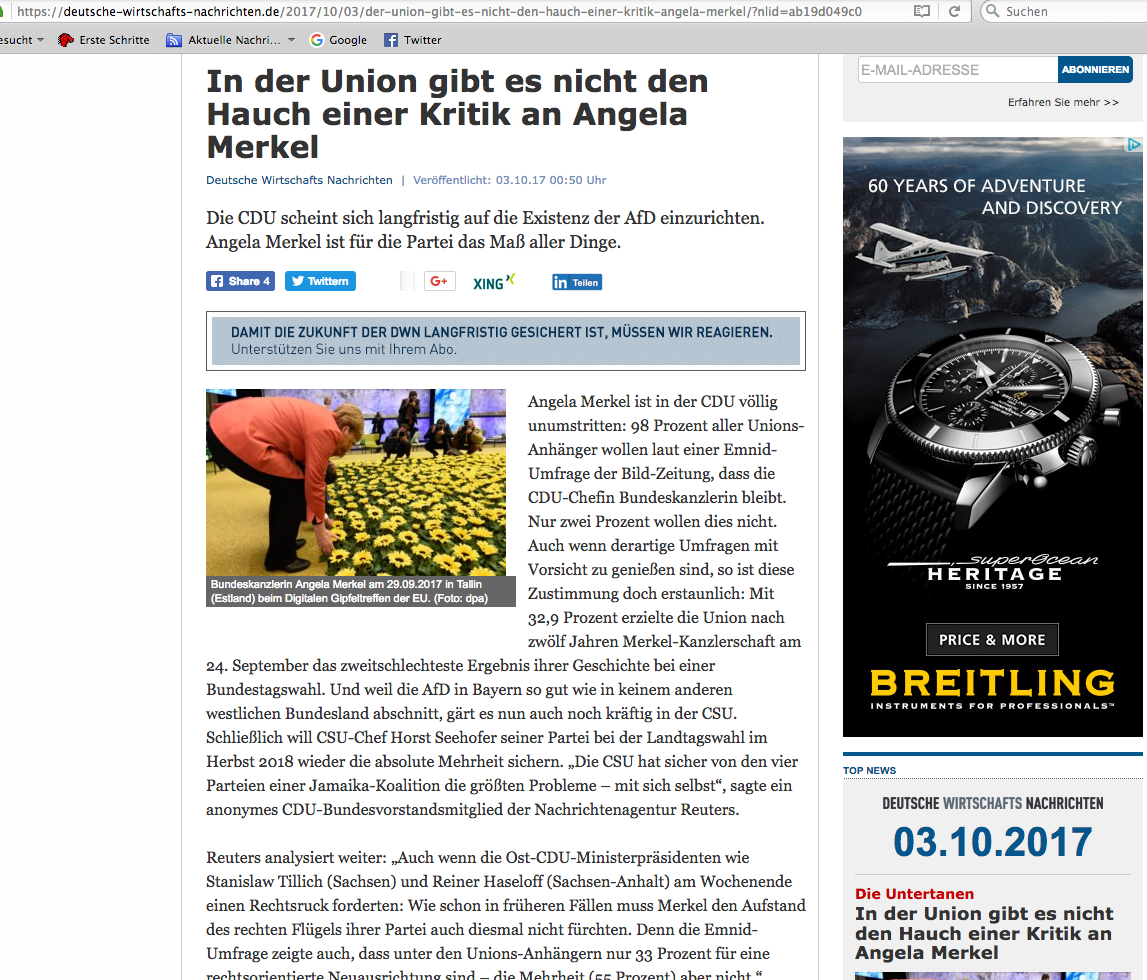This screenshot has height=980, width=1147.
Task: Click the Deutsche Wirtschafts Nachrichten author link
Action: coord(299,180)
